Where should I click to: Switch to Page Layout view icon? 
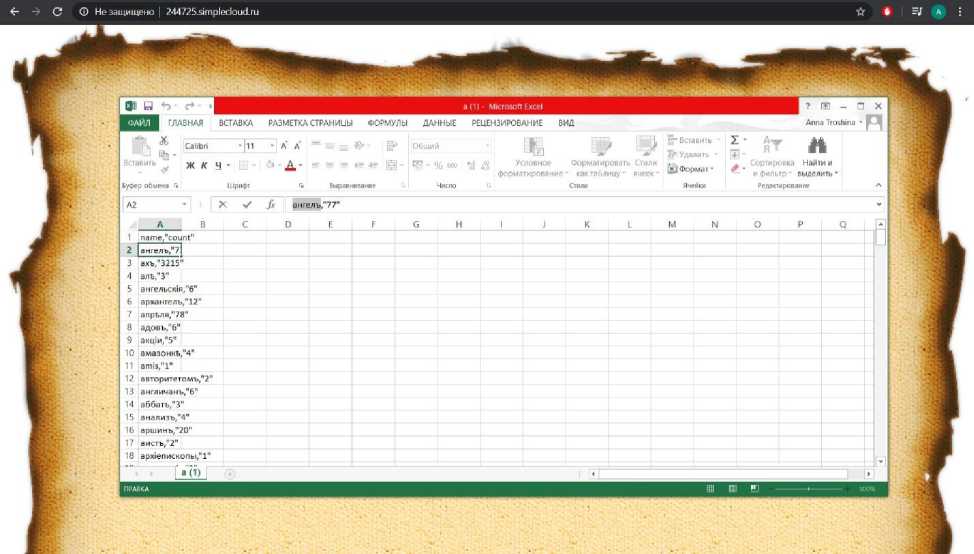[x=732, y=489]
